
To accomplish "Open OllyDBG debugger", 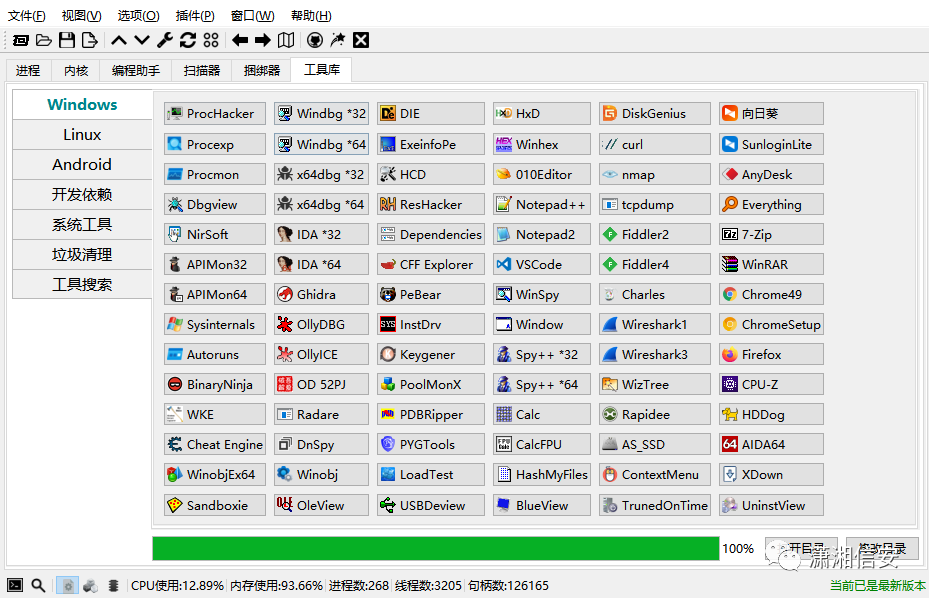I will click(321, 325).
